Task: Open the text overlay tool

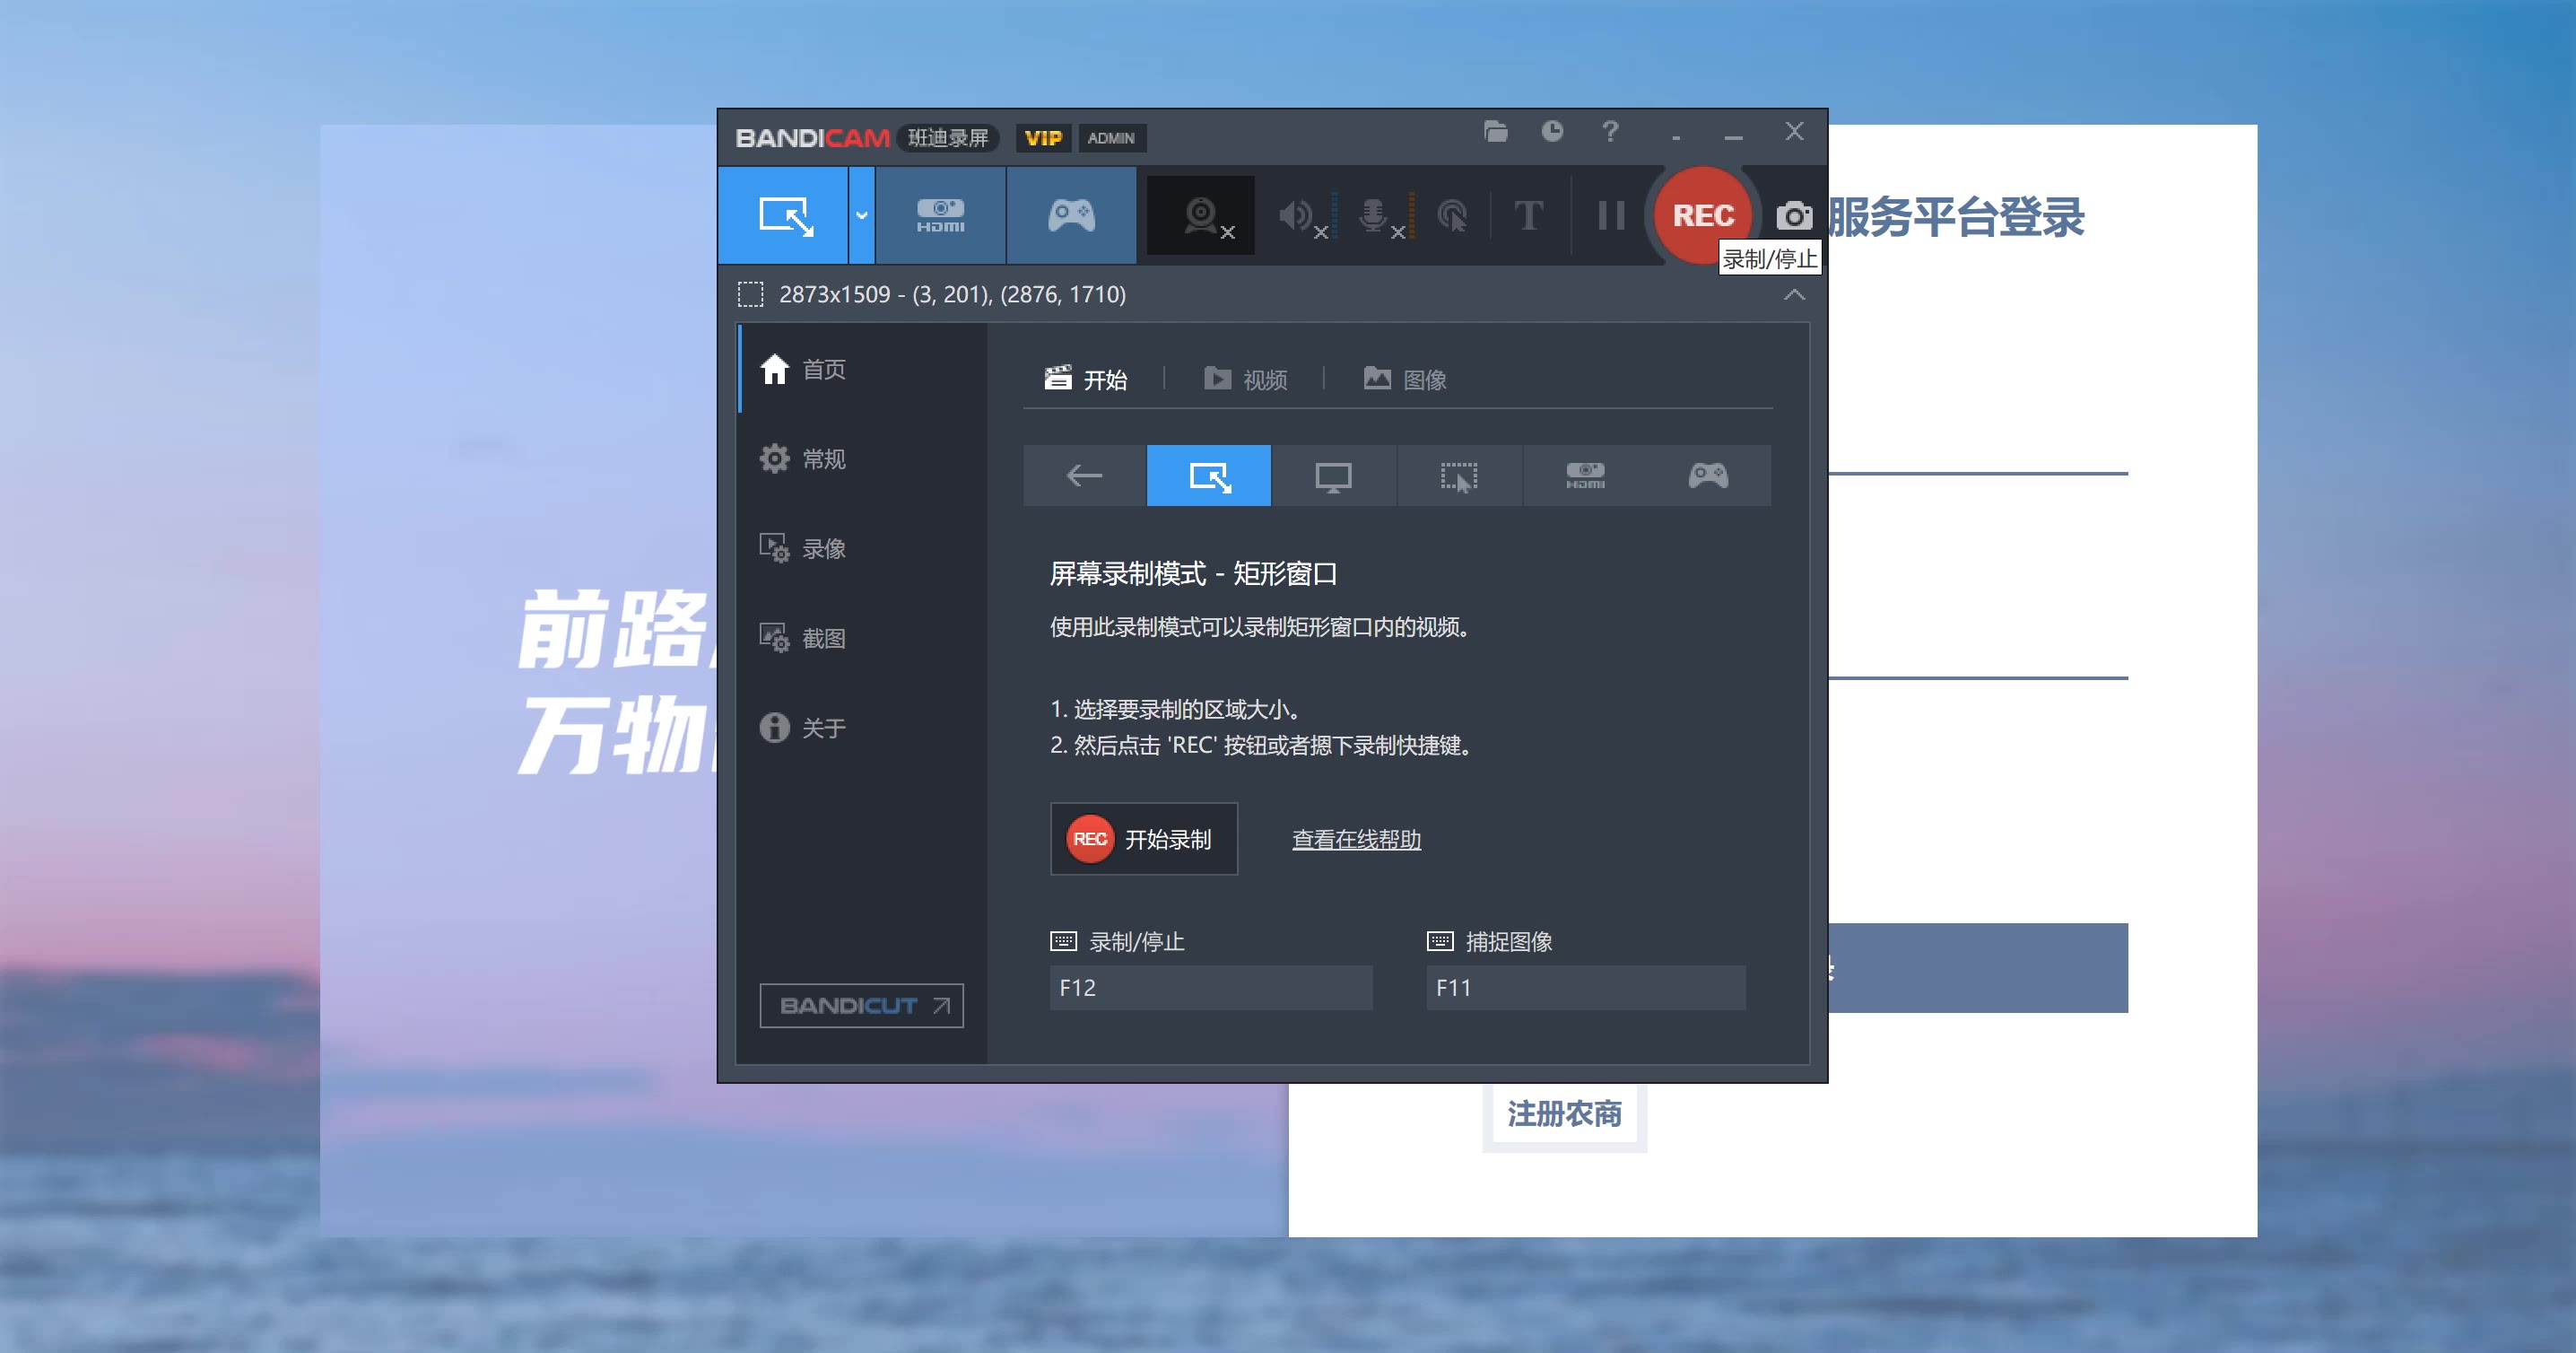Action: pyautogui.click(x=1528, y=215)
